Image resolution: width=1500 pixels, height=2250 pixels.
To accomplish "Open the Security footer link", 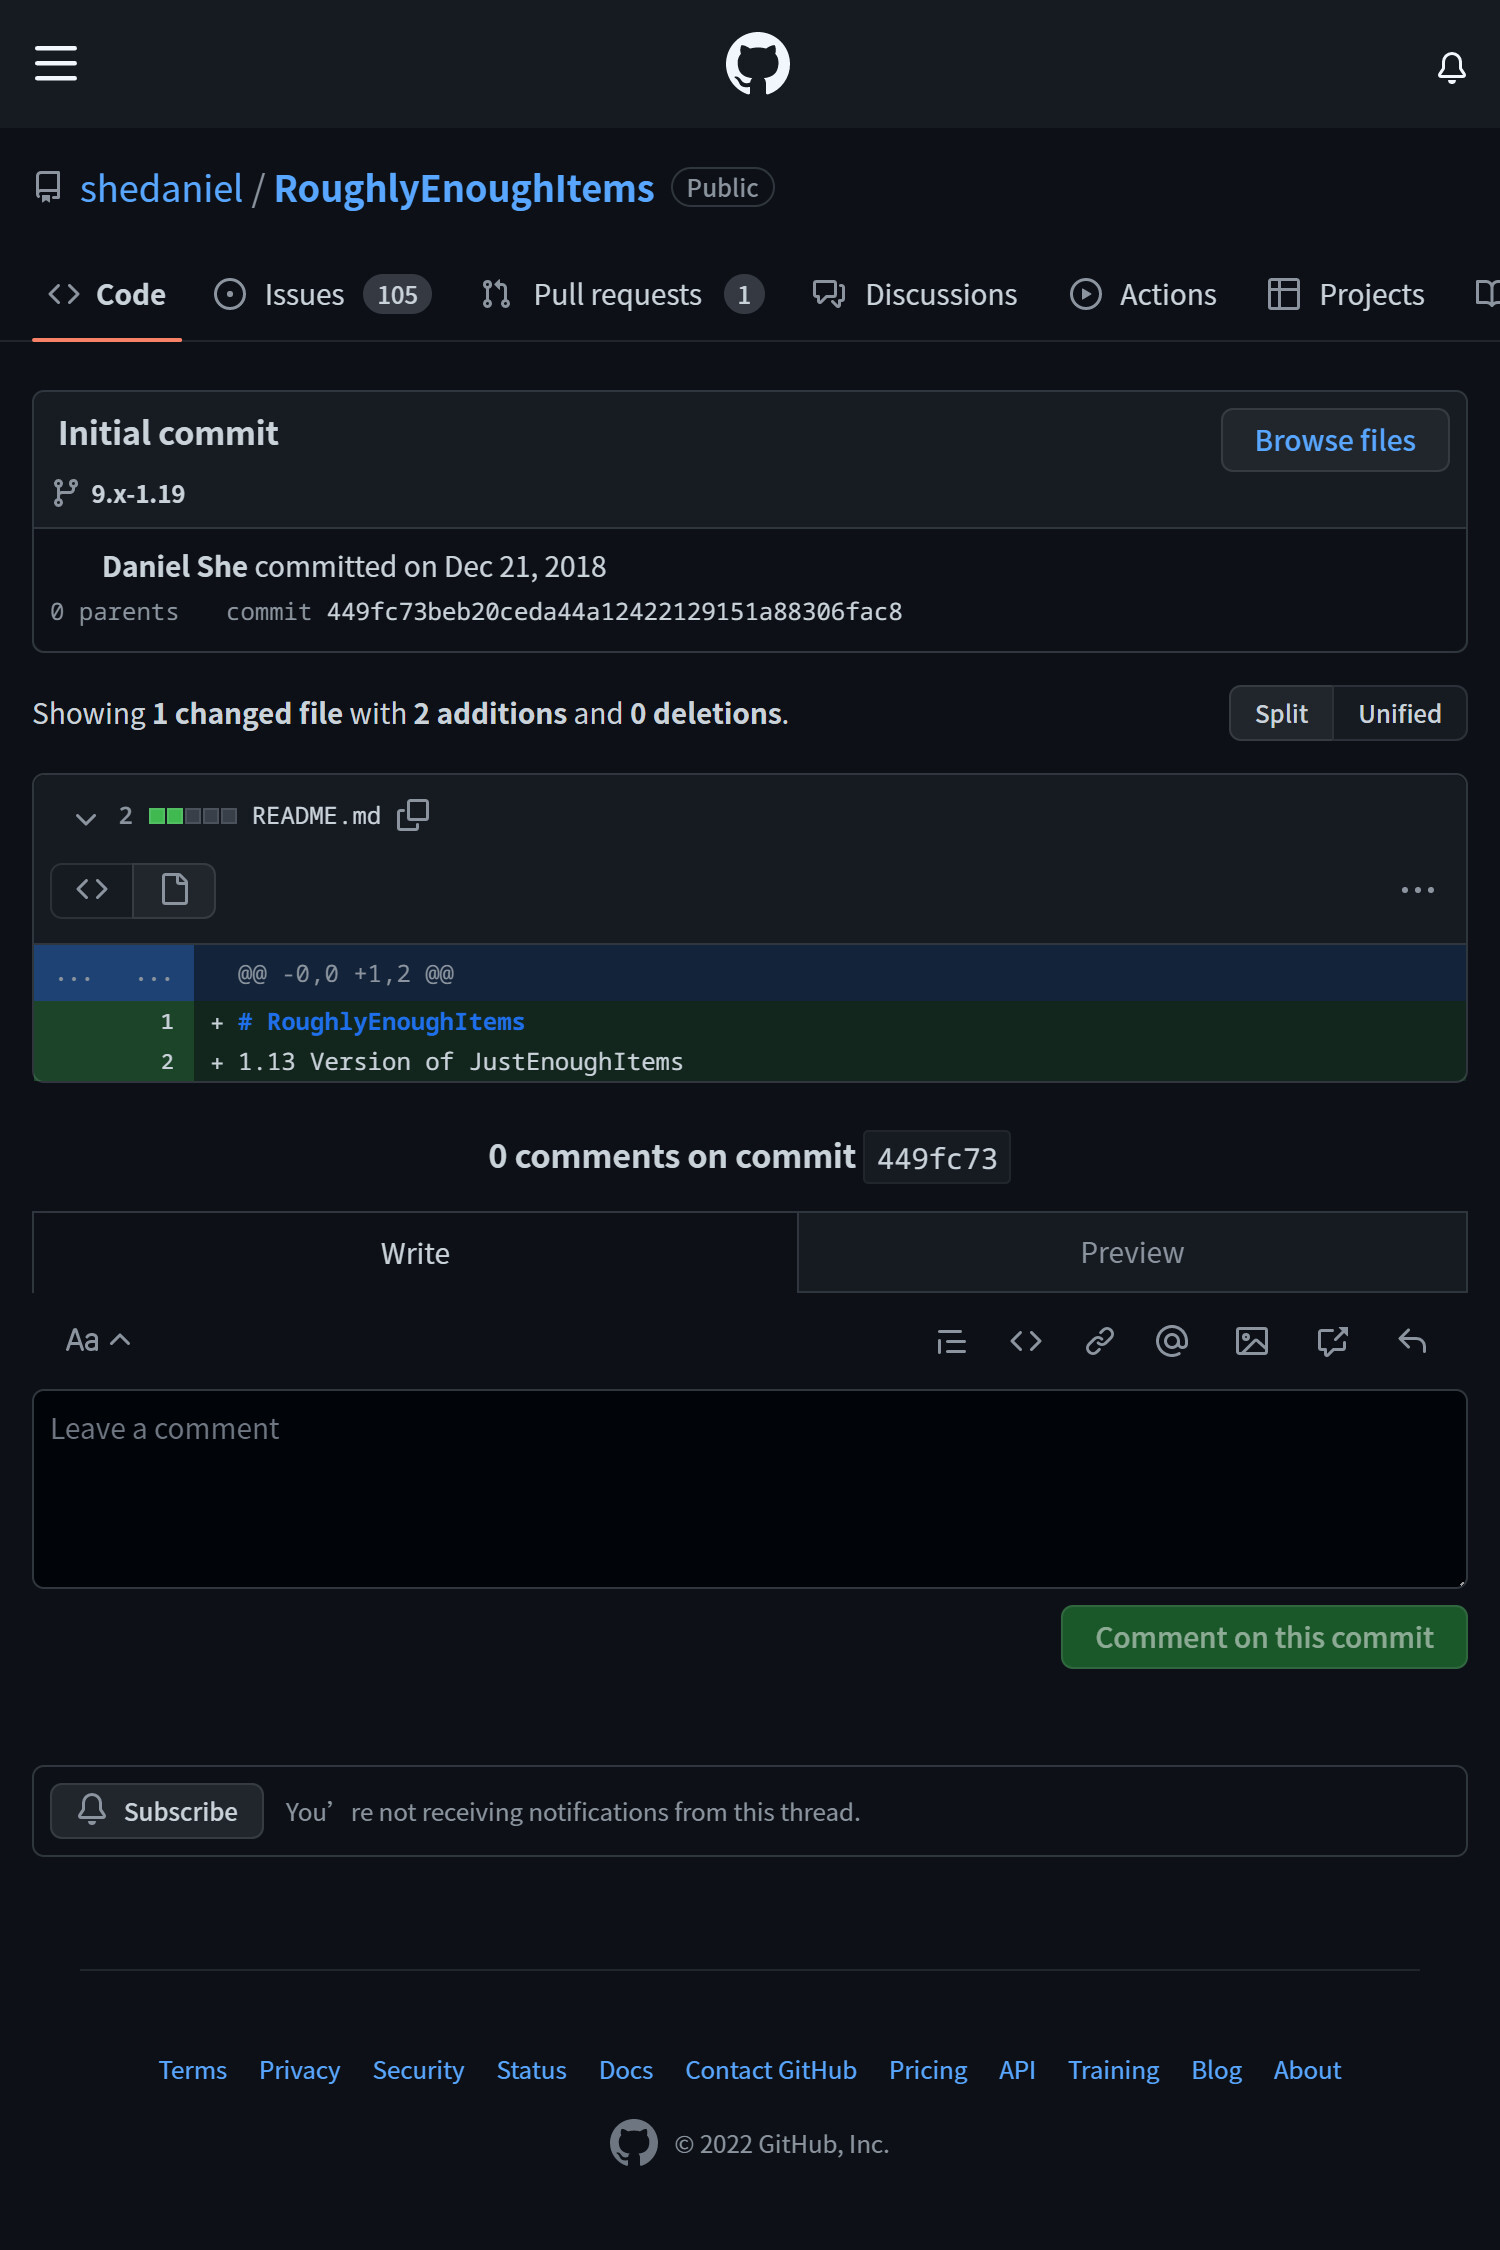I will 418,2070.
